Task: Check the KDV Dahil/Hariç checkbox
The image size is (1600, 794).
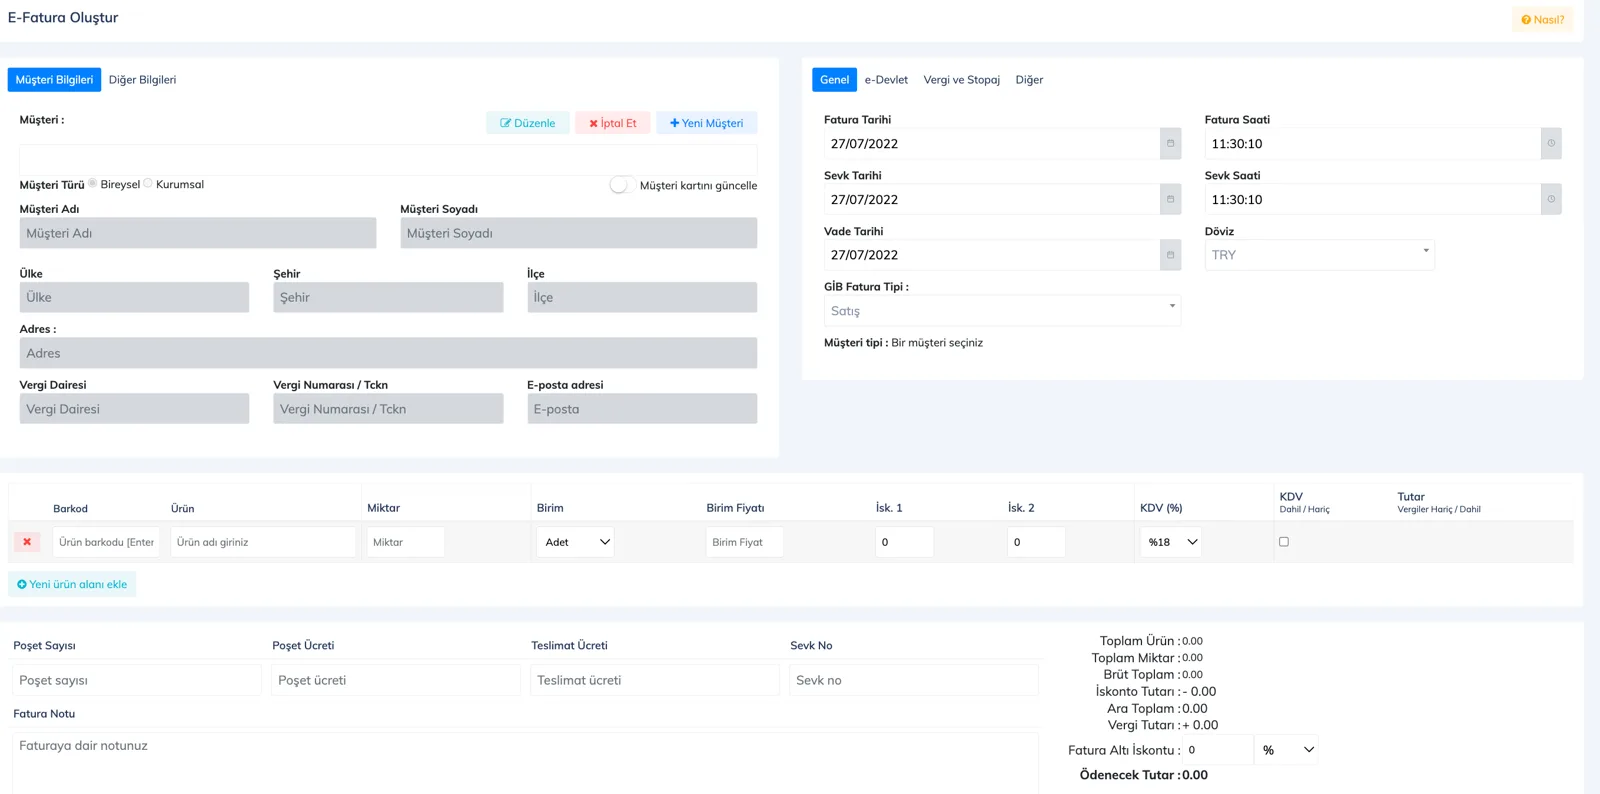Action: click(x=1284, y=542)
